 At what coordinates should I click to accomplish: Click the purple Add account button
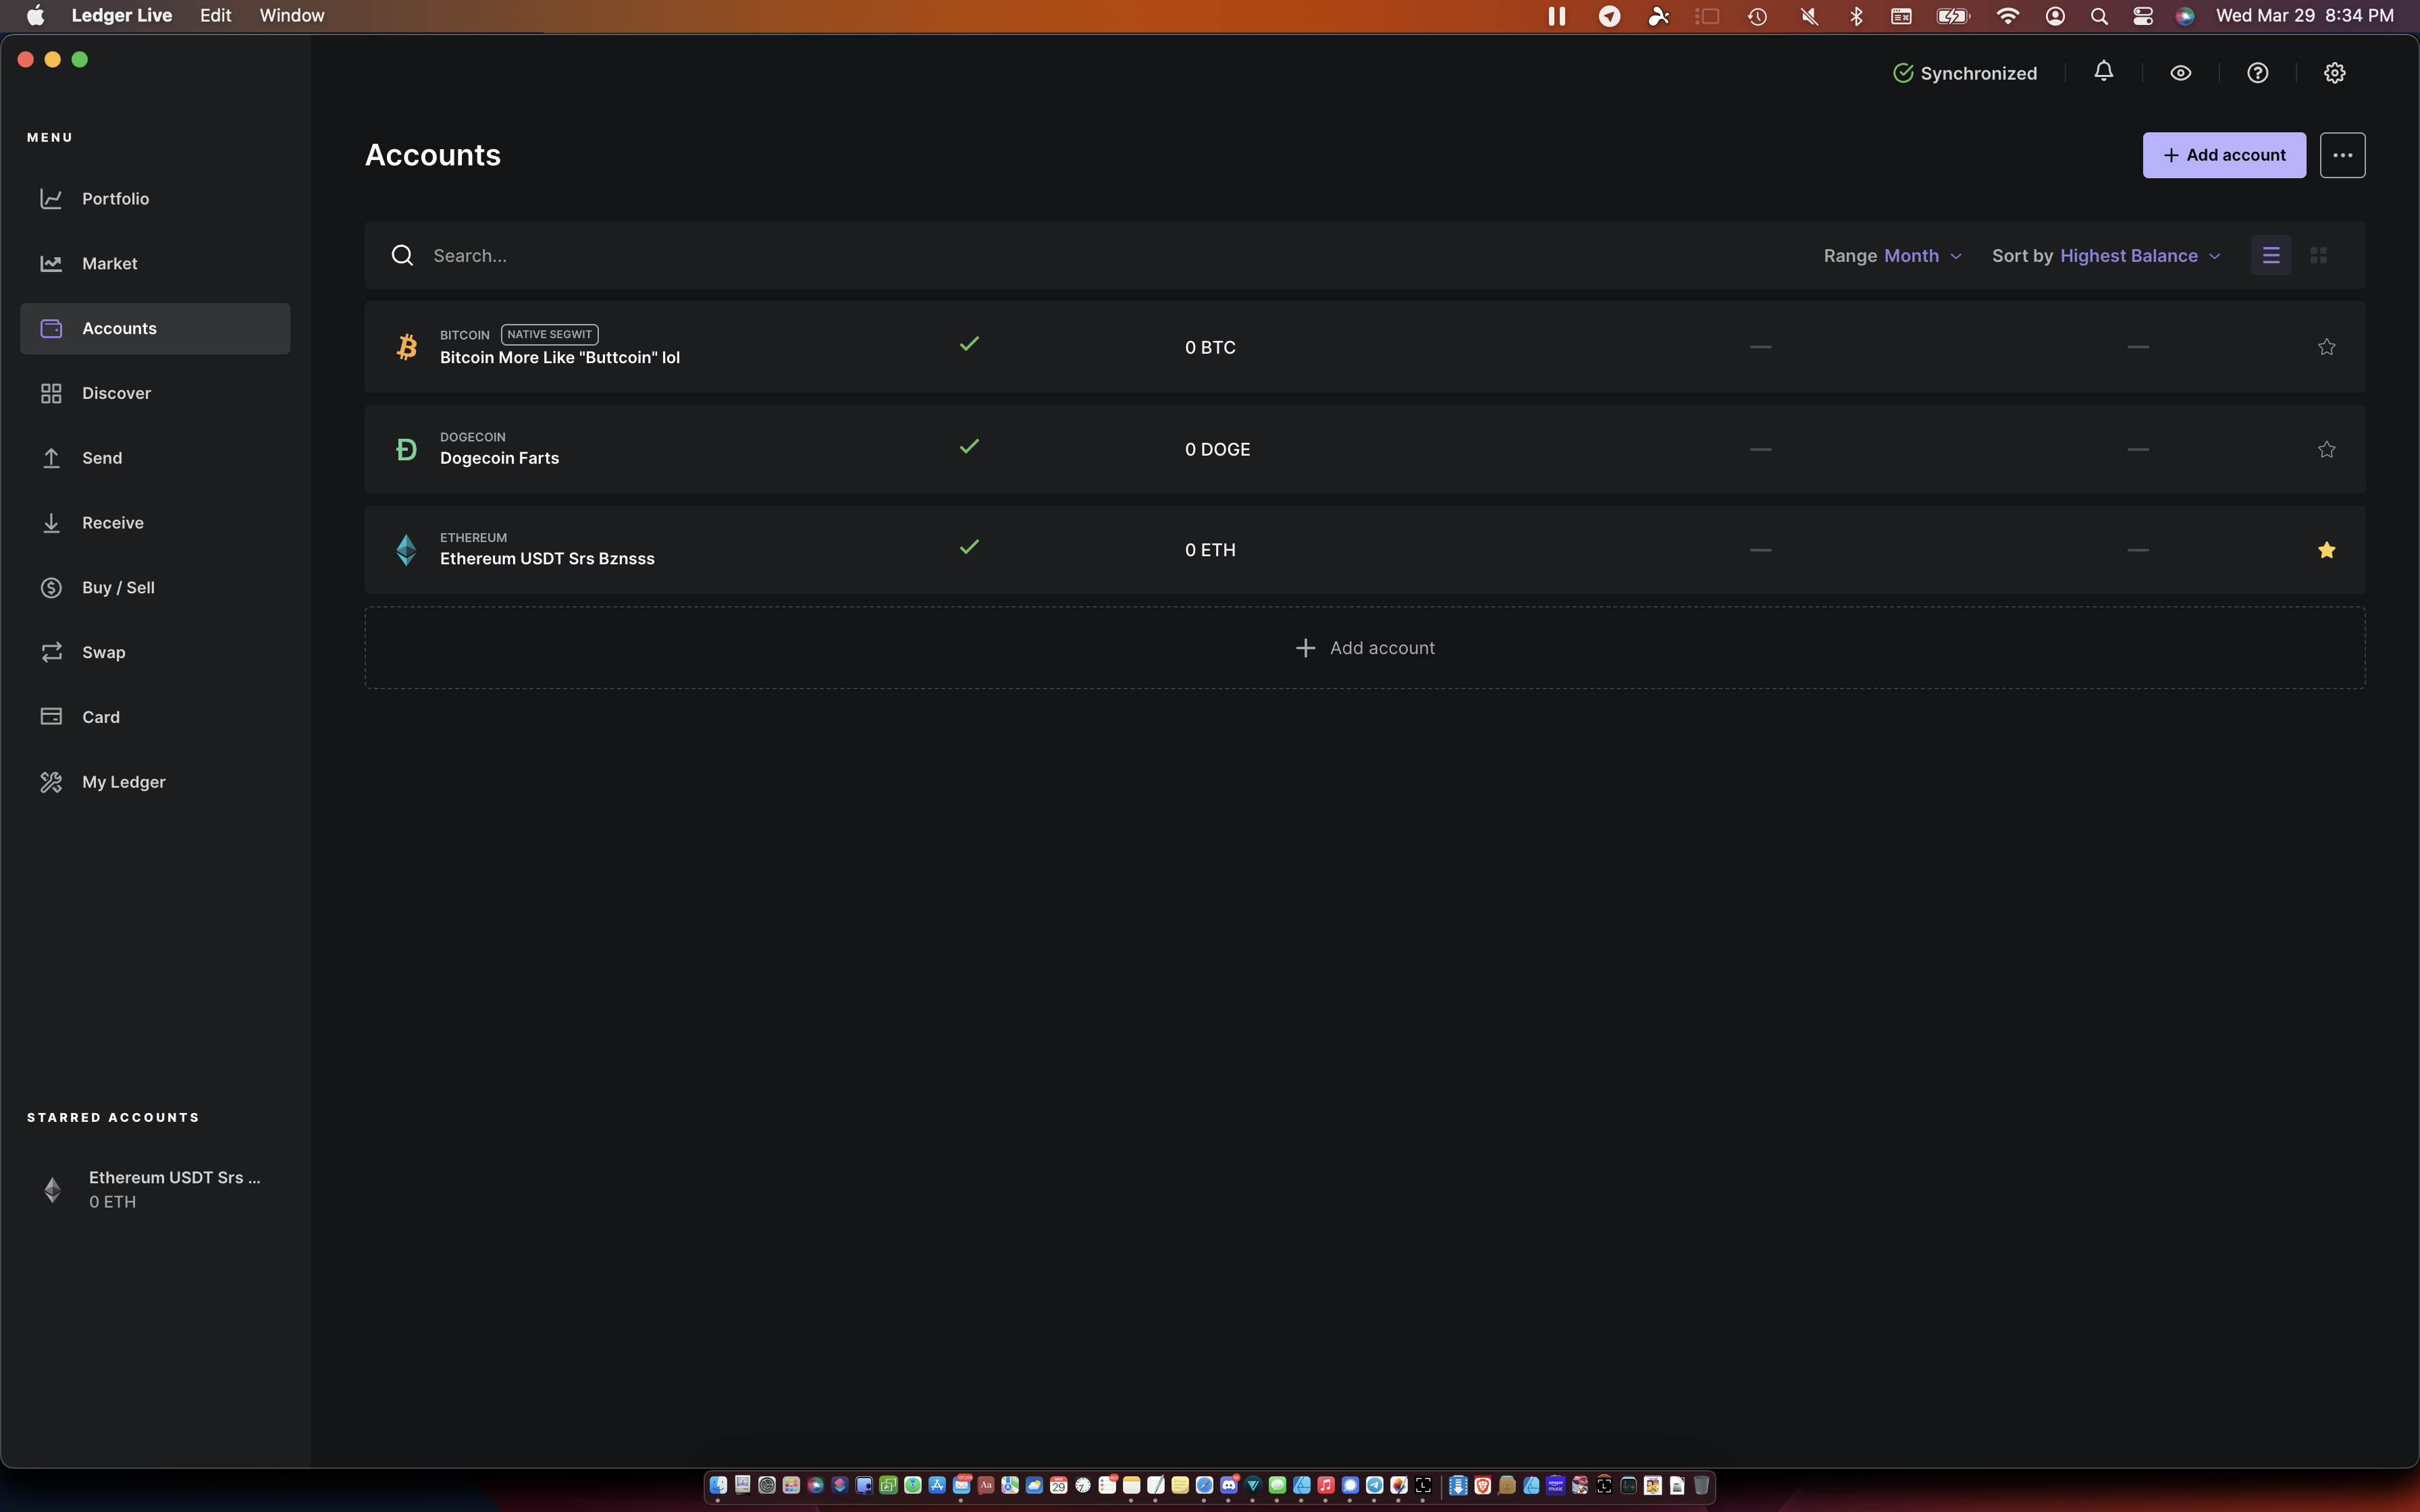(x=2223, y=155)
